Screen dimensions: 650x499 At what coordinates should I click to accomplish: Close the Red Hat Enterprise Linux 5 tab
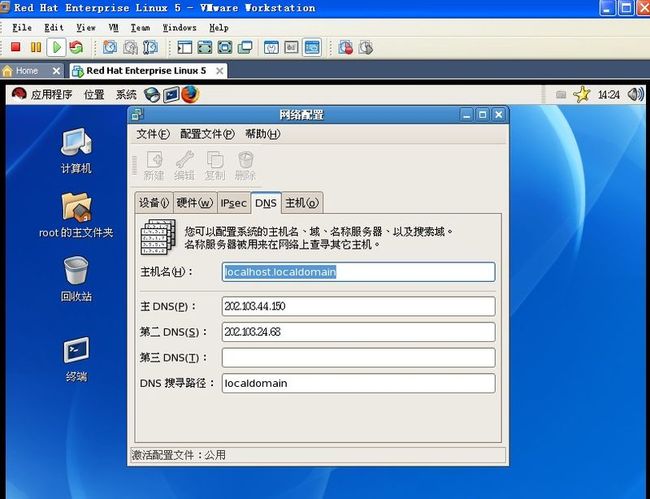[220, 71]
